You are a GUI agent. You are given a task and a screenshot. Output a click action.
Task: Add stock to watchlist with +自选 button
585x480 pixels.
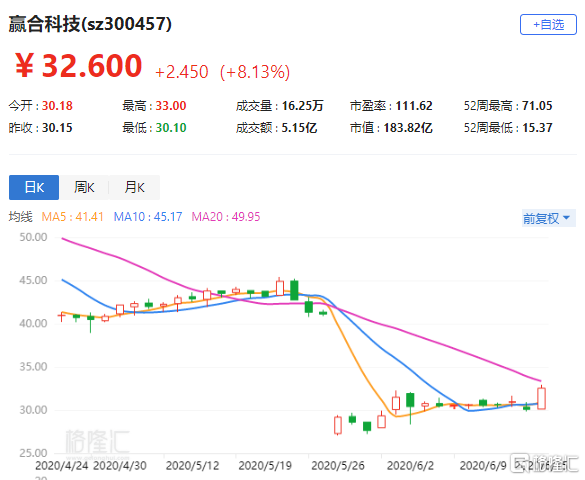click(x=548, y=25)
